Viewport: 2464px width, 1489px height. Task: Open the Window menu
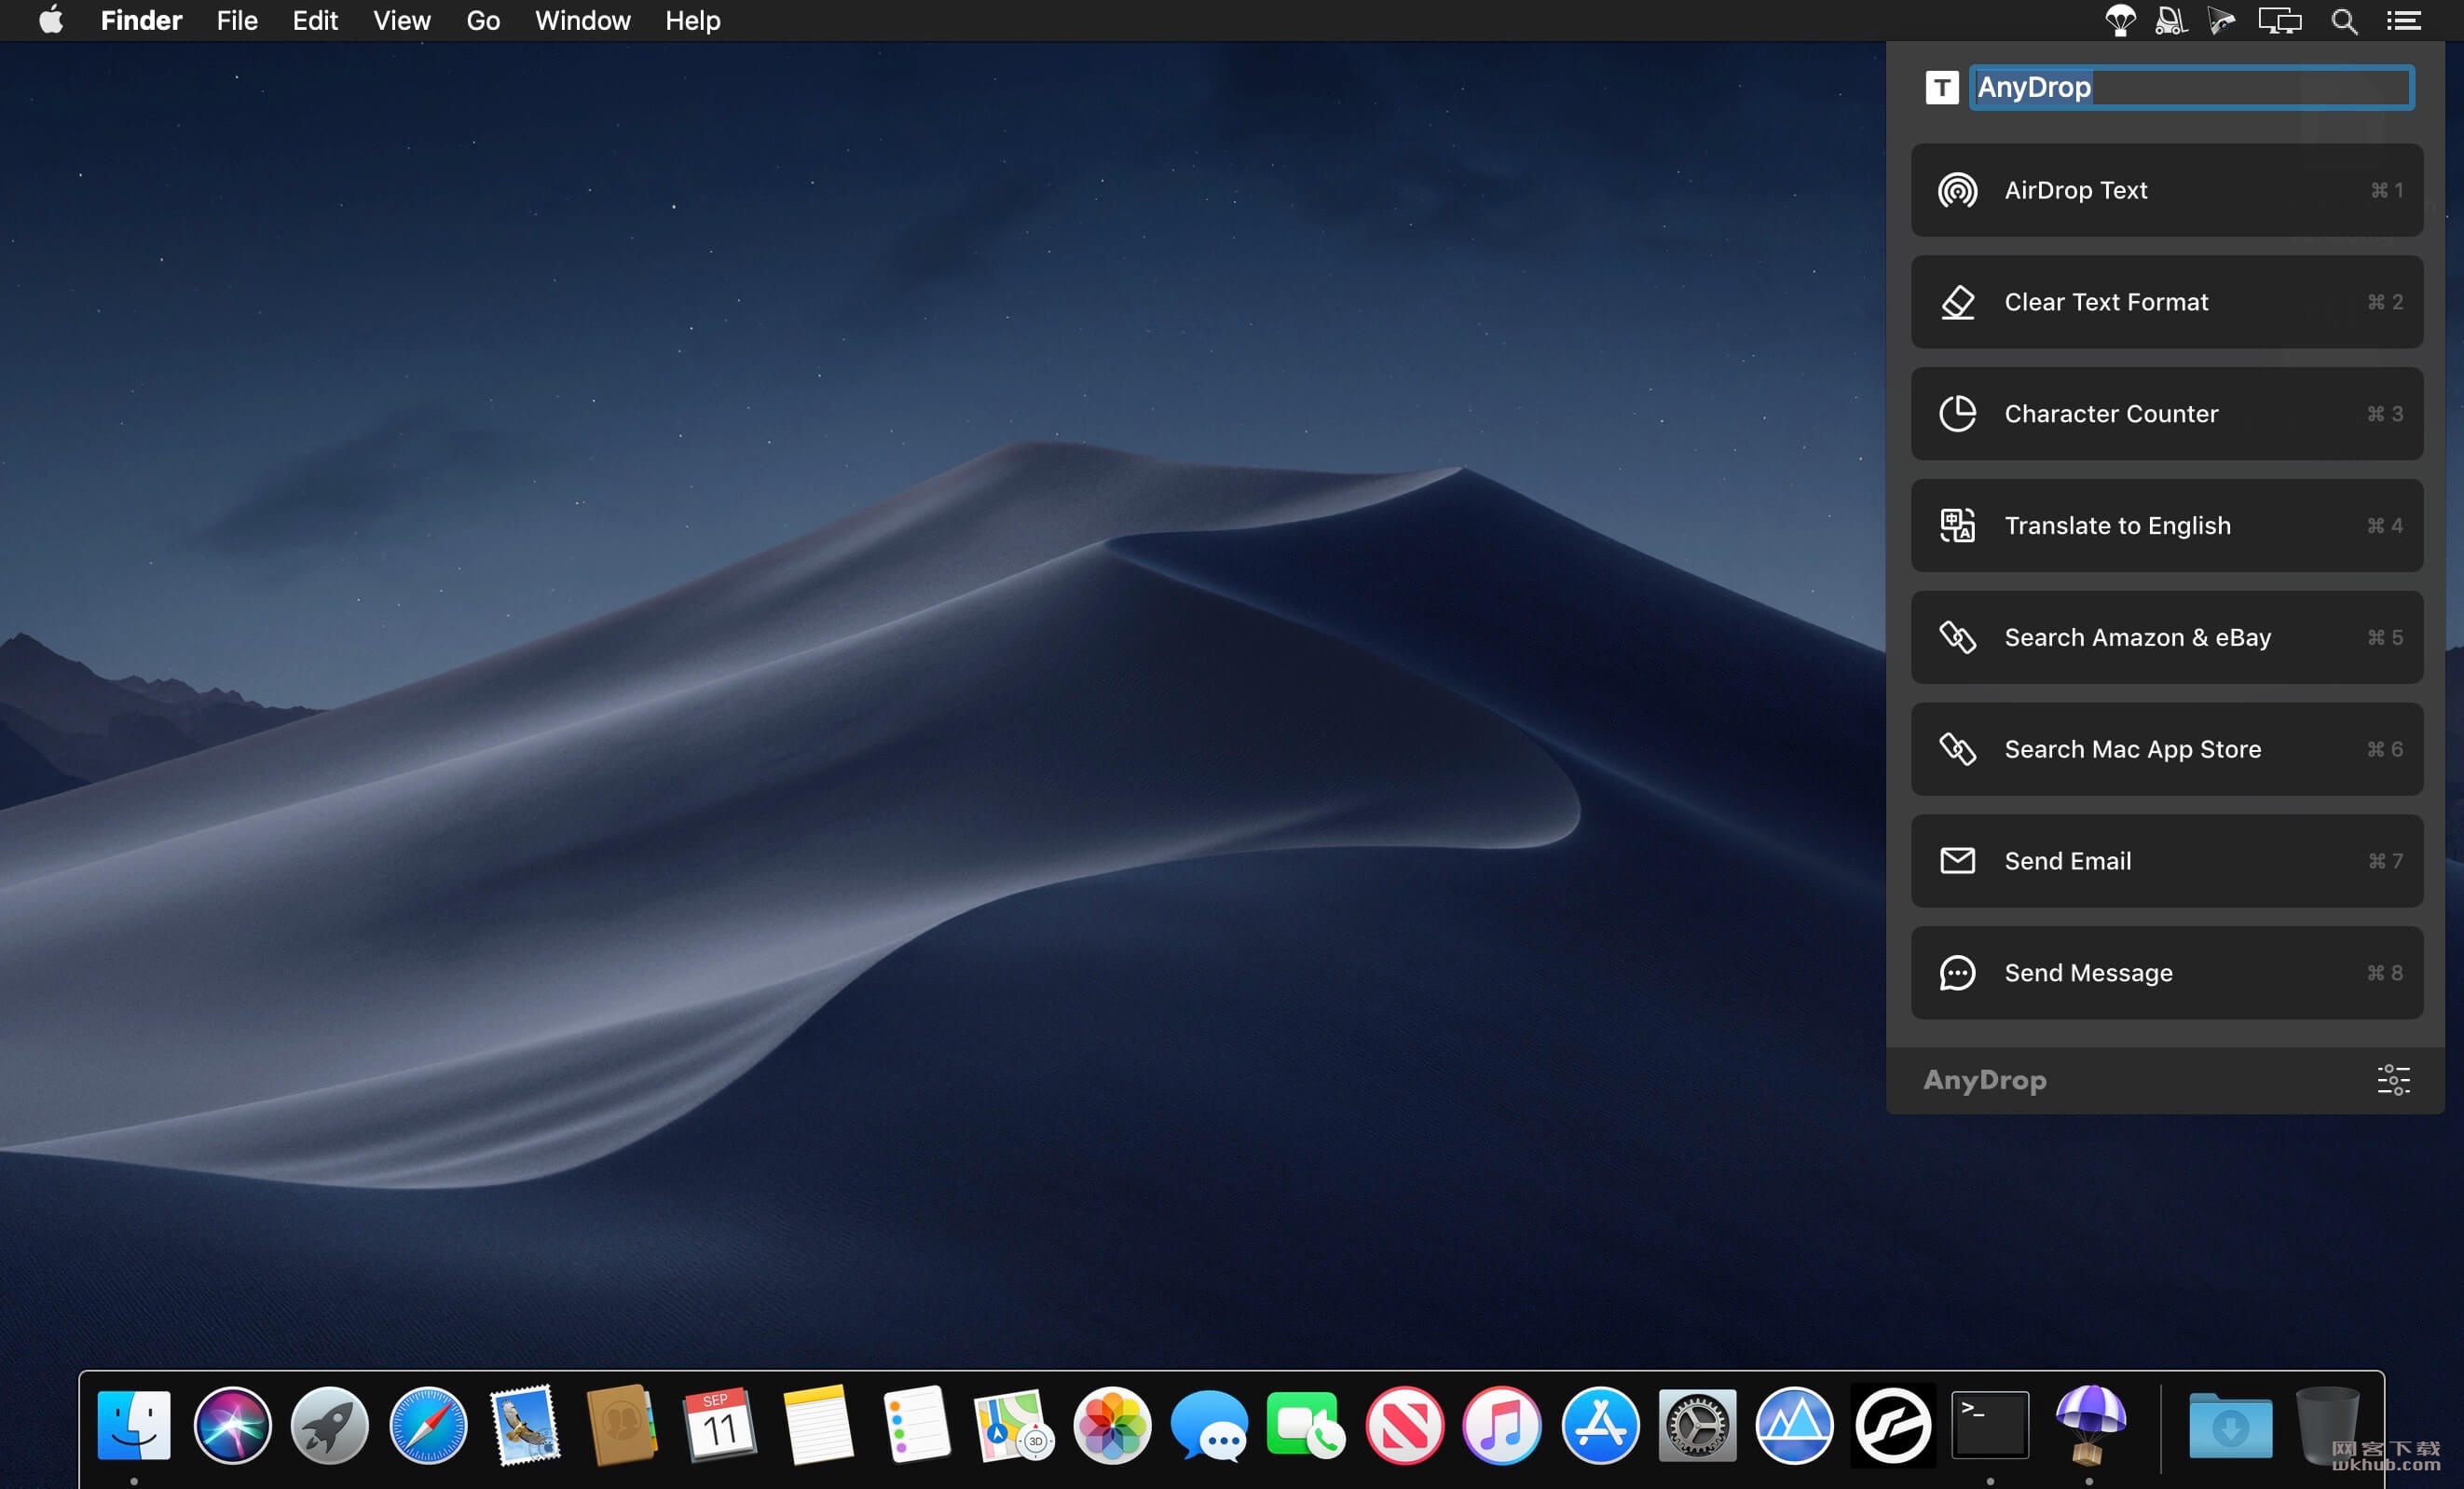click(583, 21)
